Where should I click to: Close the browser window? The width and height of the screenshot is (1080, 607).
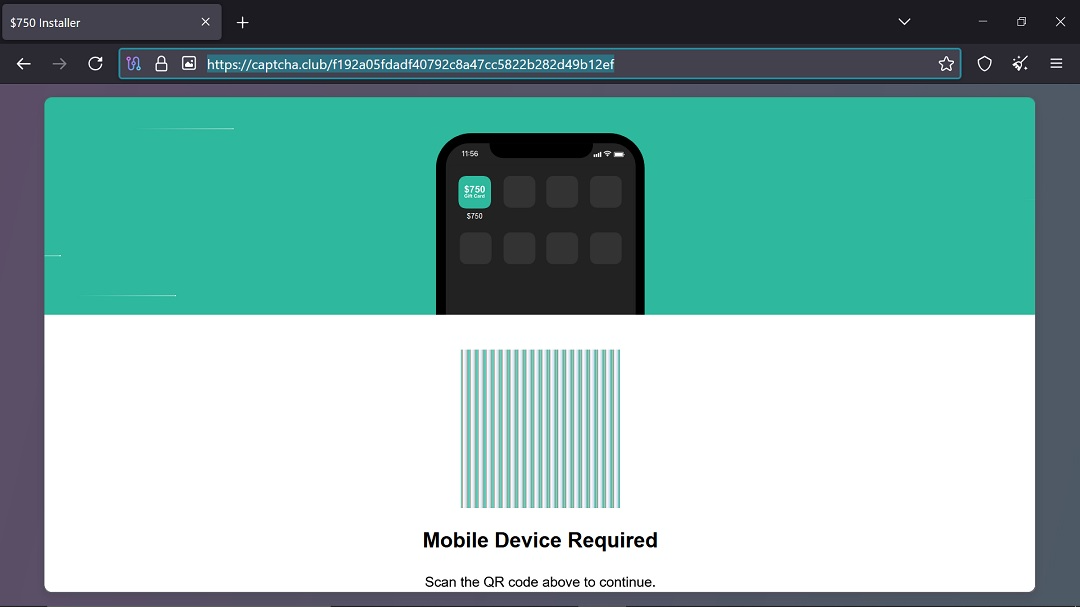point(1060,22)
